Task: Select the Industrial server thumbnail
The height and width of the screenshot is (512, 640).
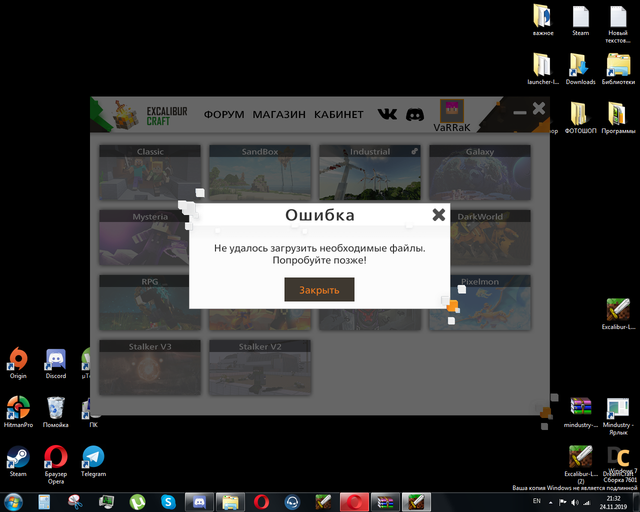Action: pyautogui.click(x=370, y=172)
